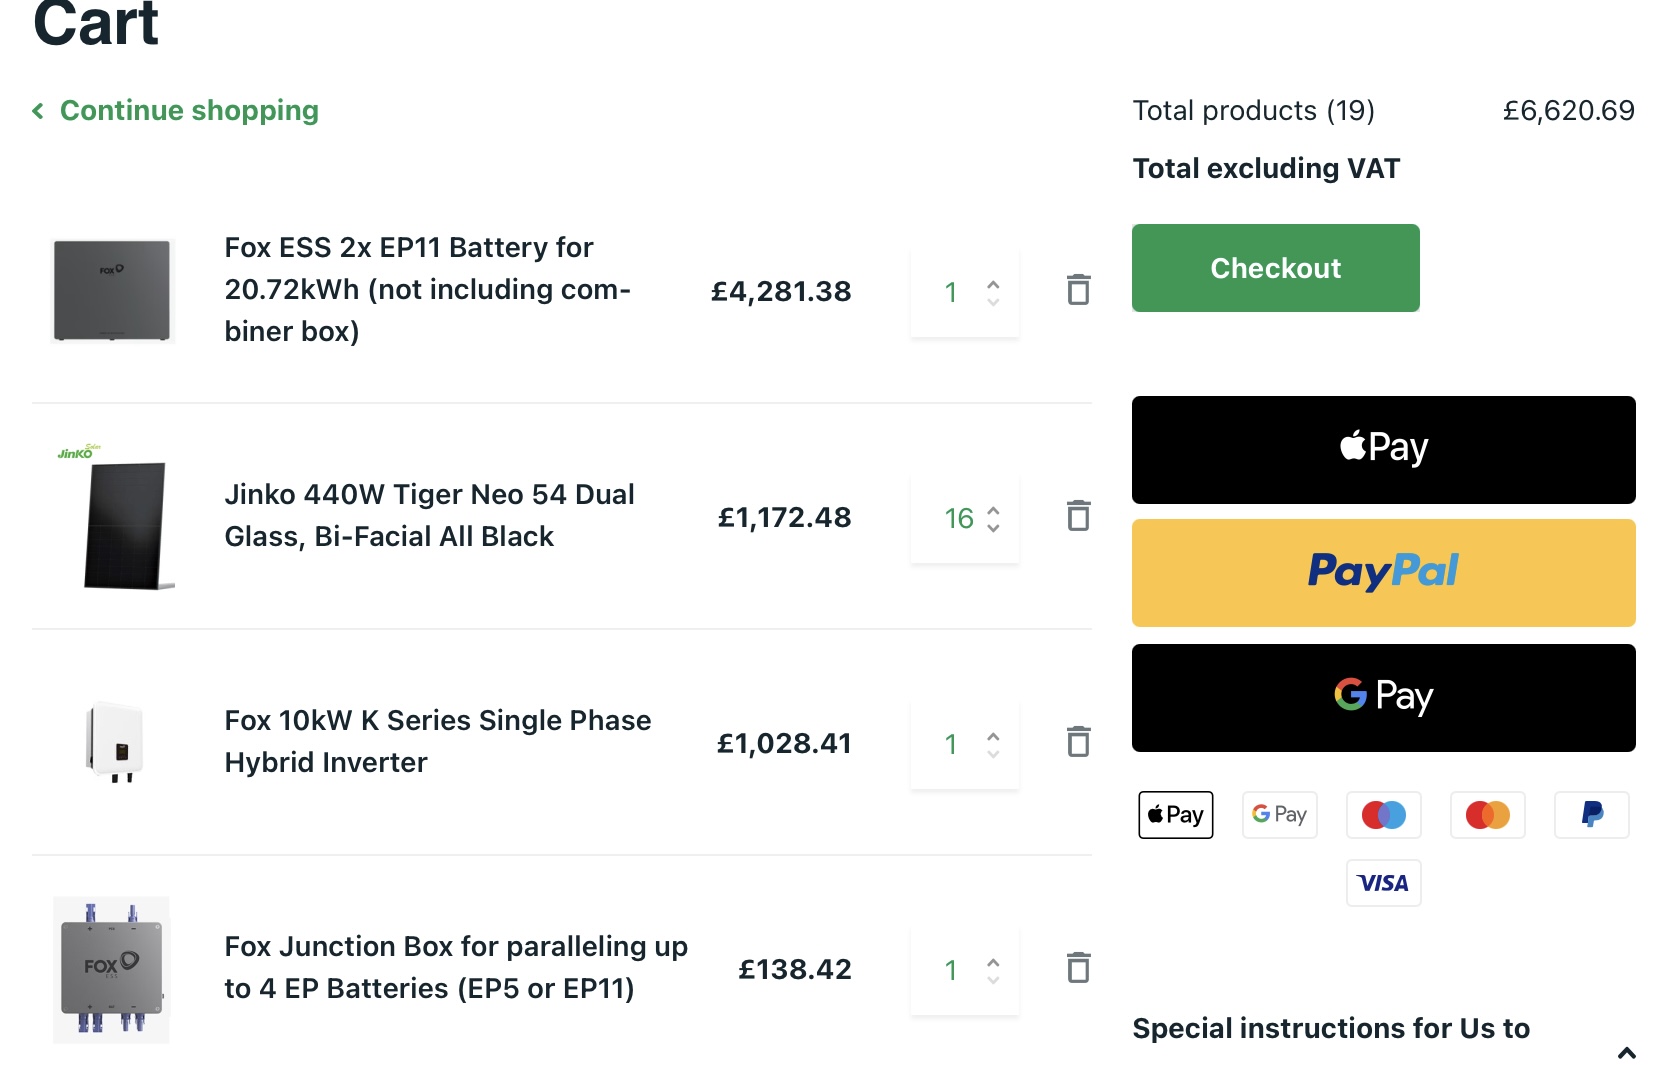Image resolution: width=1668 pixels, height=1065 pixels.
Task: Collapse the Special instructions section chevron
Action: click(1626, 1052)
